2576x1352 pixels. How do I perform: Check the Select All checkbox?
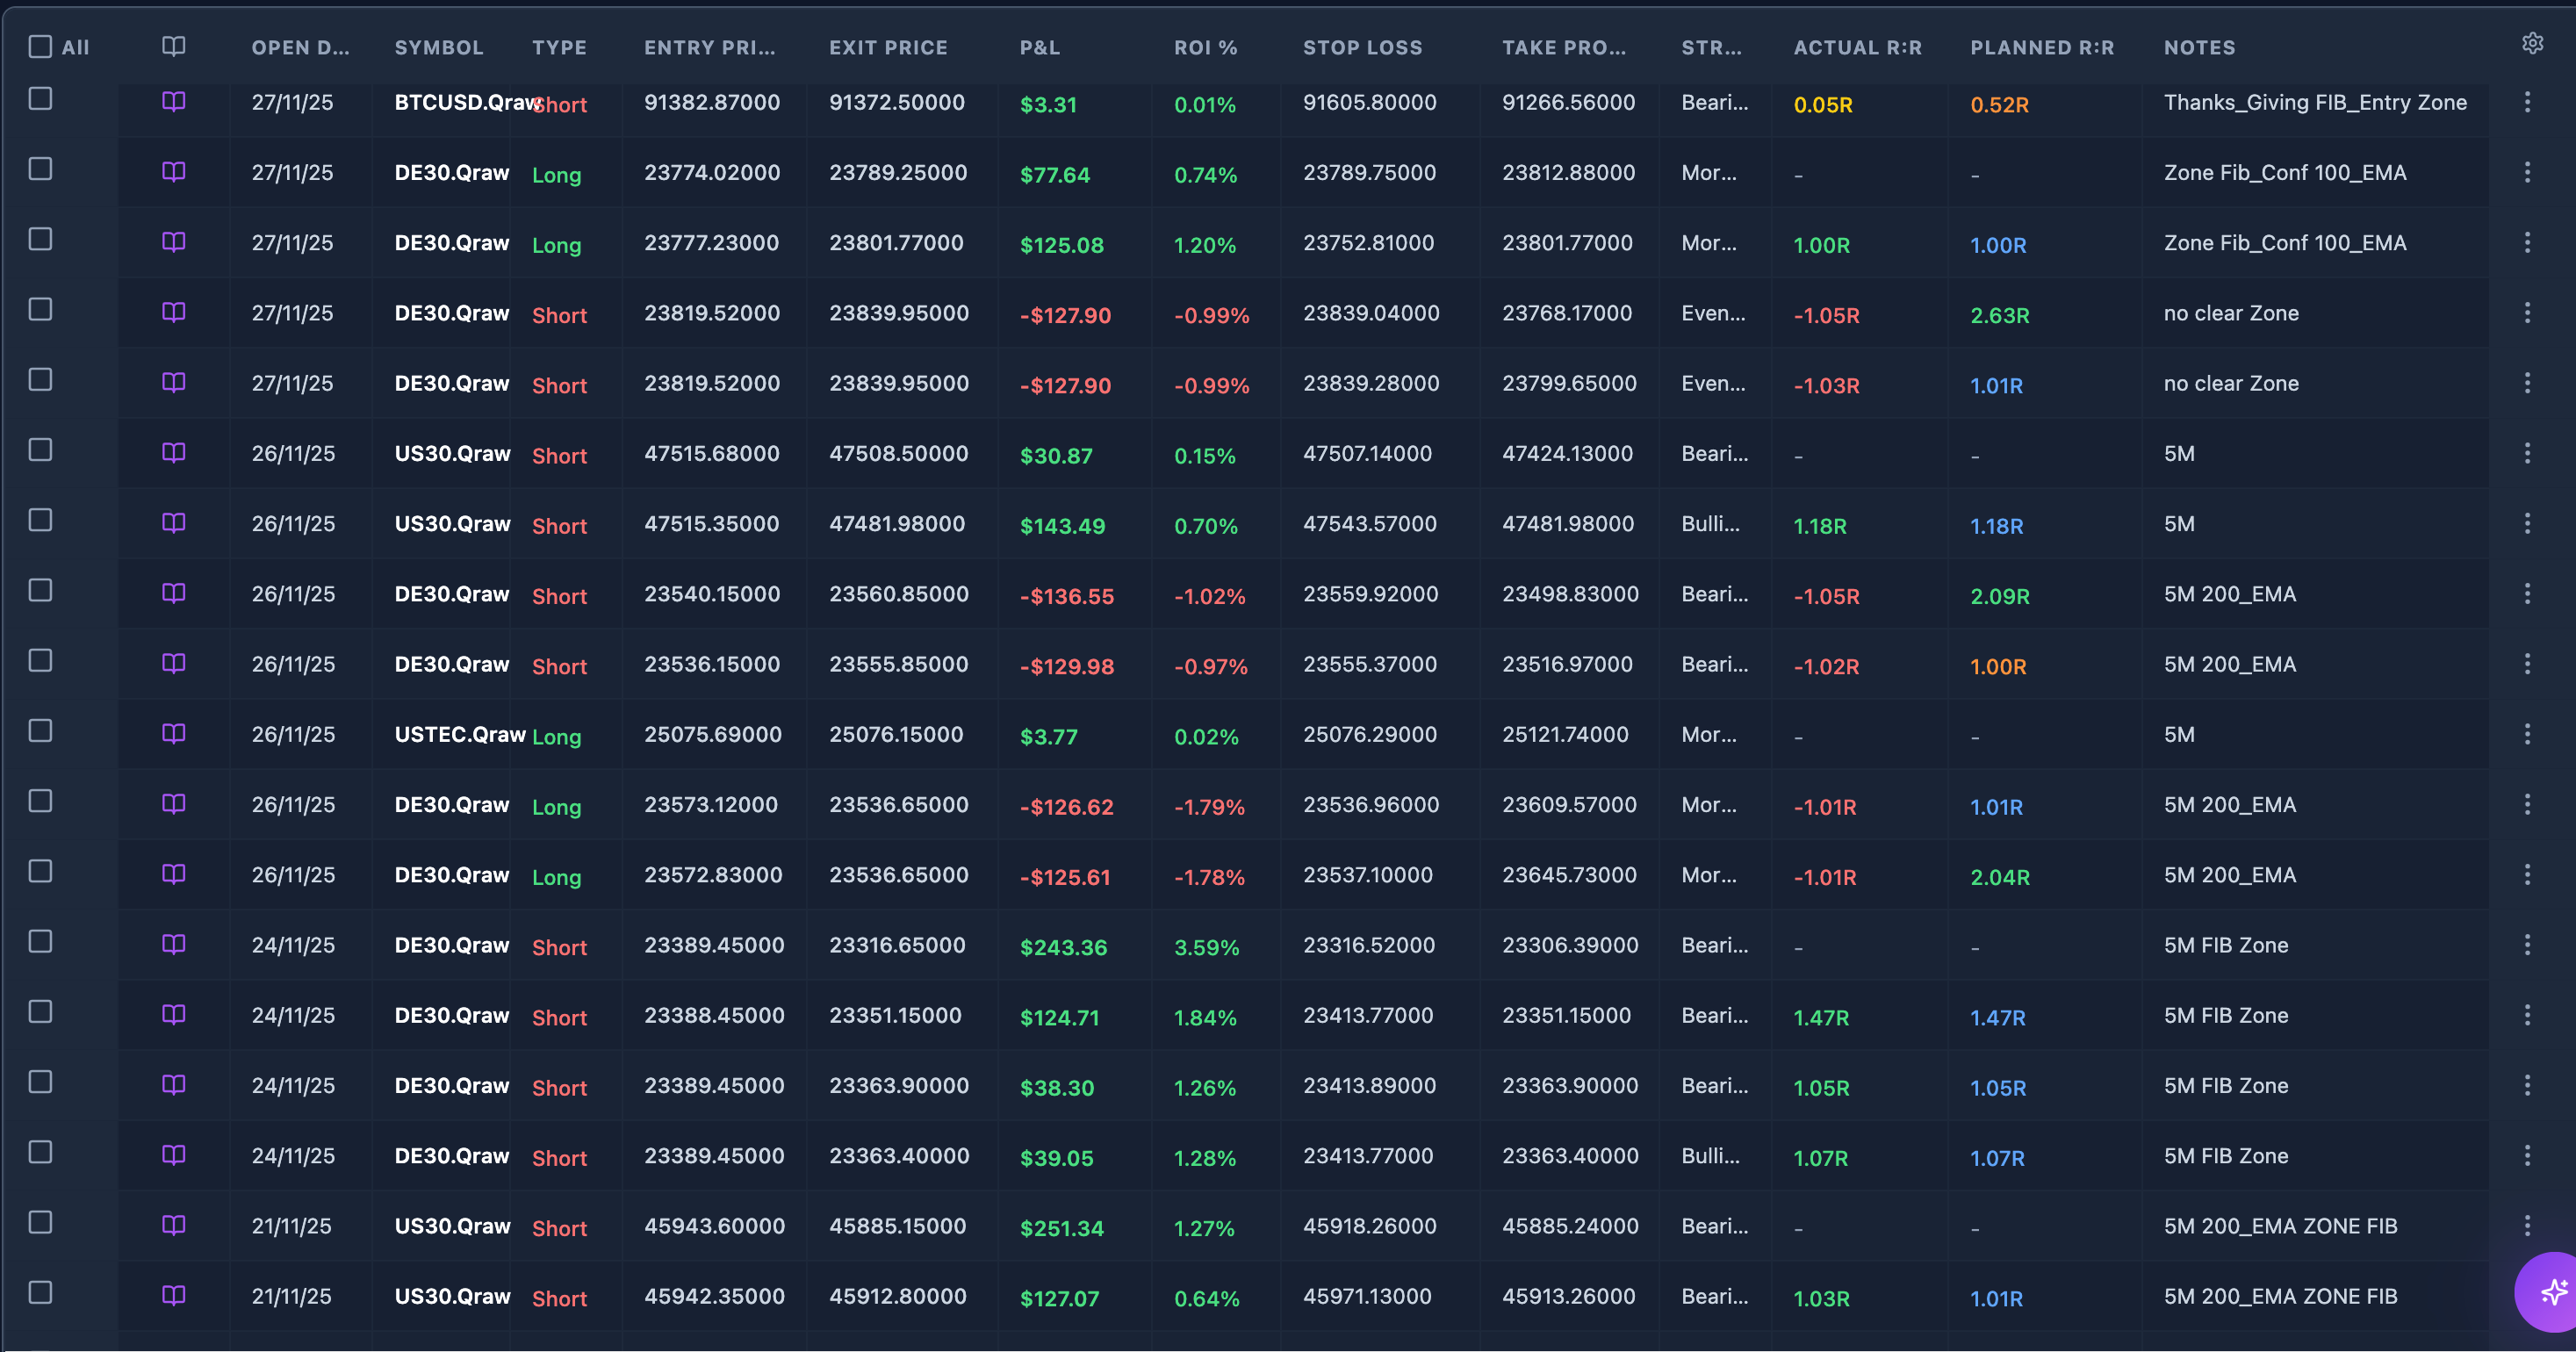[40, 46]
